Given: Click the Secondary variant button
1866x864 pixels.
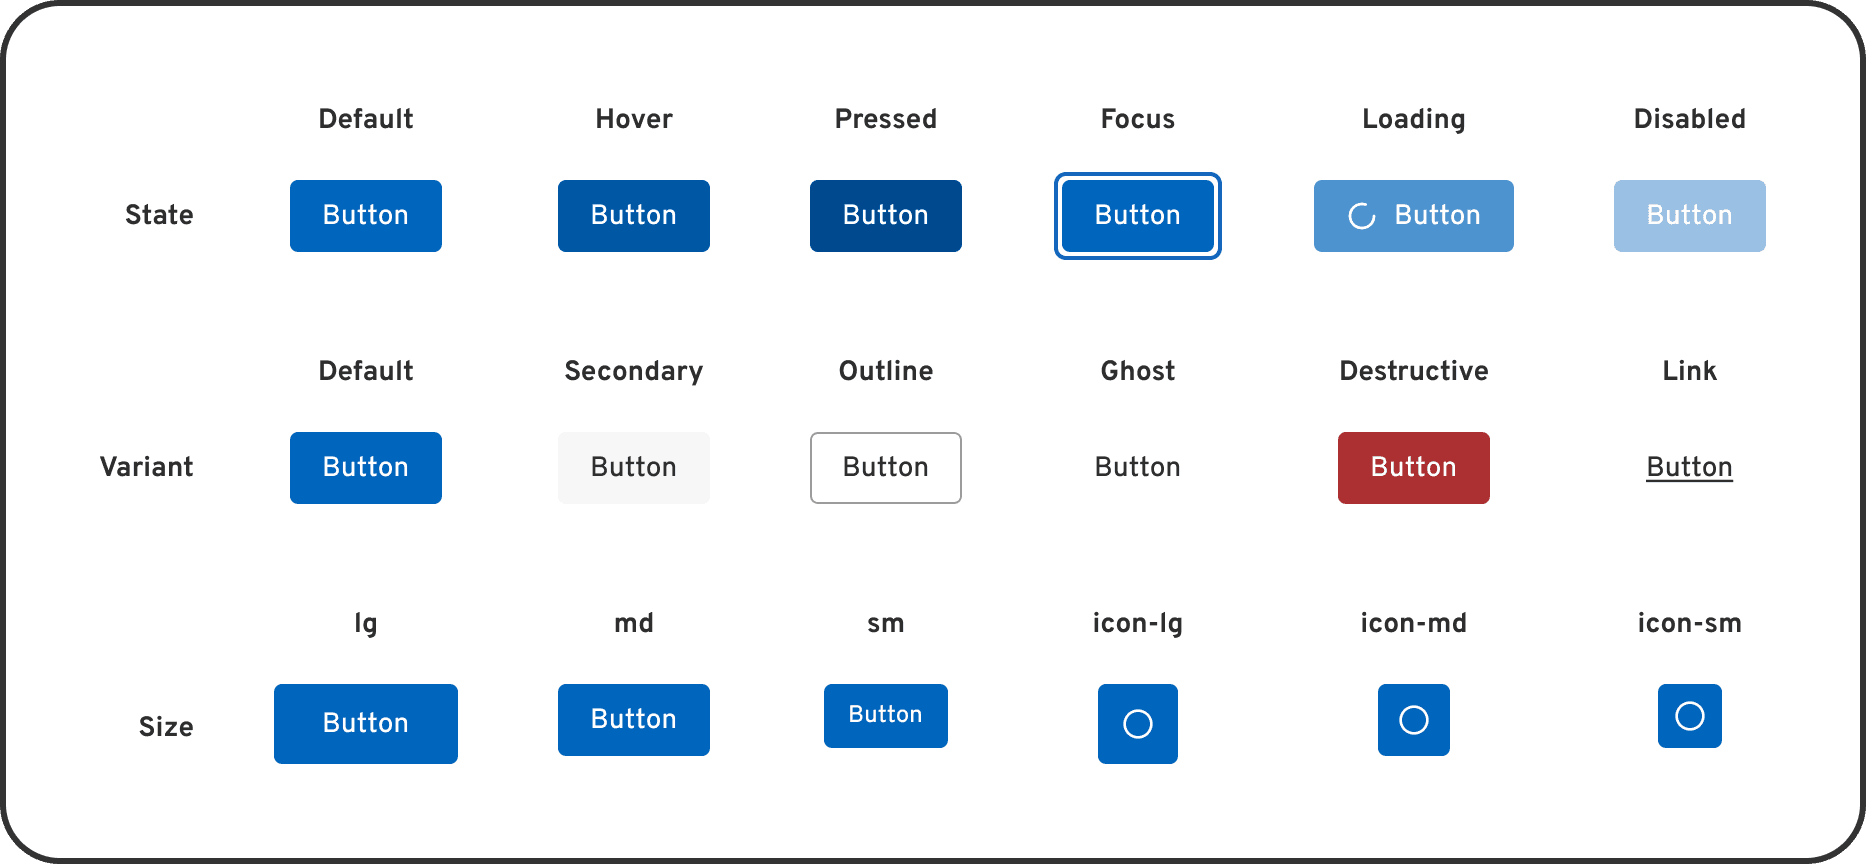Looking at the screenshot, I should 633,467.
